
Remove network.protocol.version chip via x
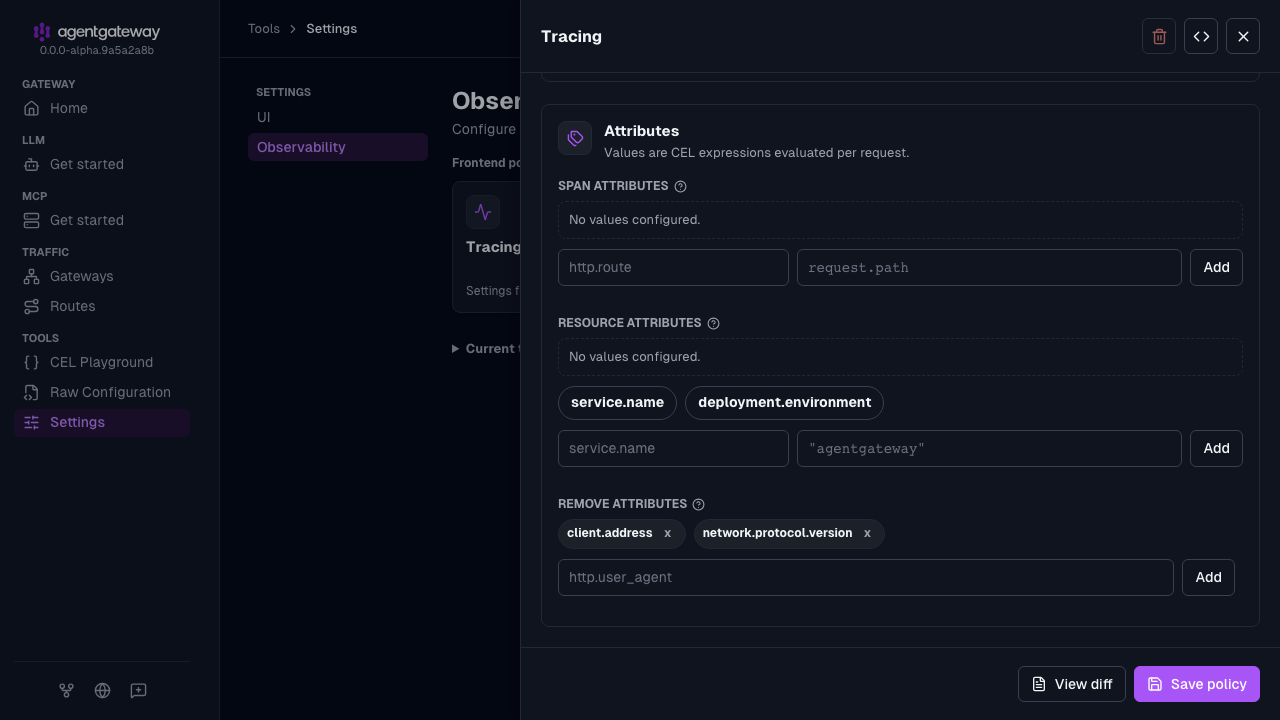[x=867, y=533]
